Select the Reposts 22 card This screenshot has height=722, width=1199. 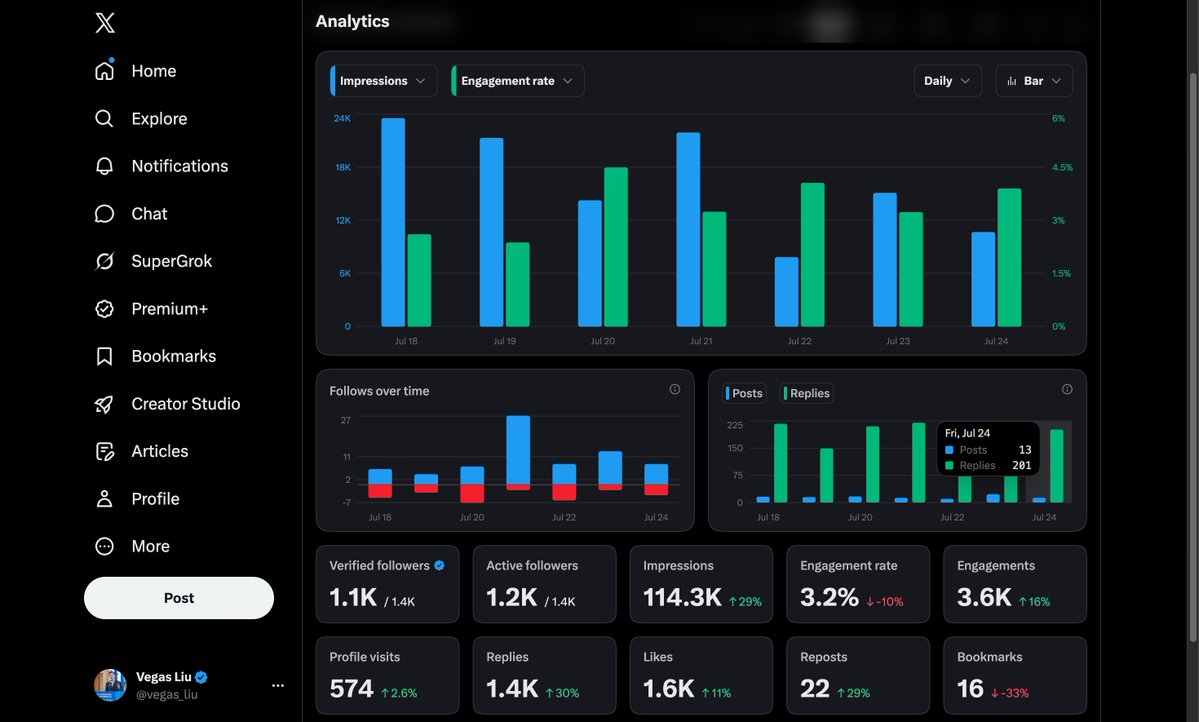click(x=858, y=675)
